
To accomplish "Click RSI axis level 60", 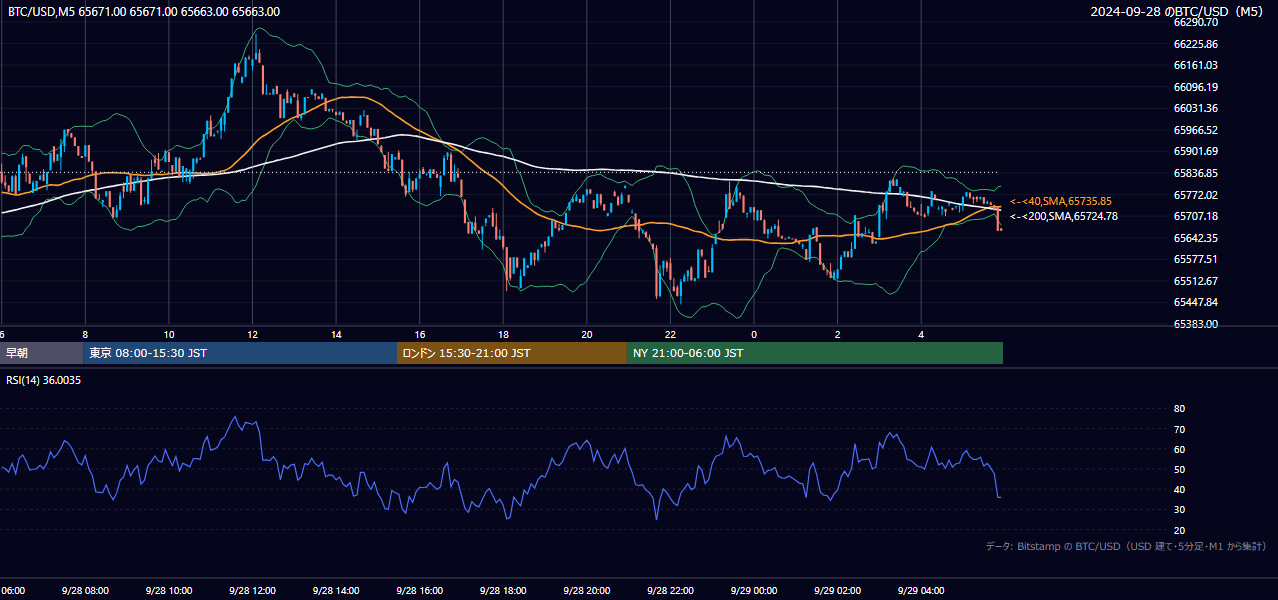I will (x=1179, y=449).
